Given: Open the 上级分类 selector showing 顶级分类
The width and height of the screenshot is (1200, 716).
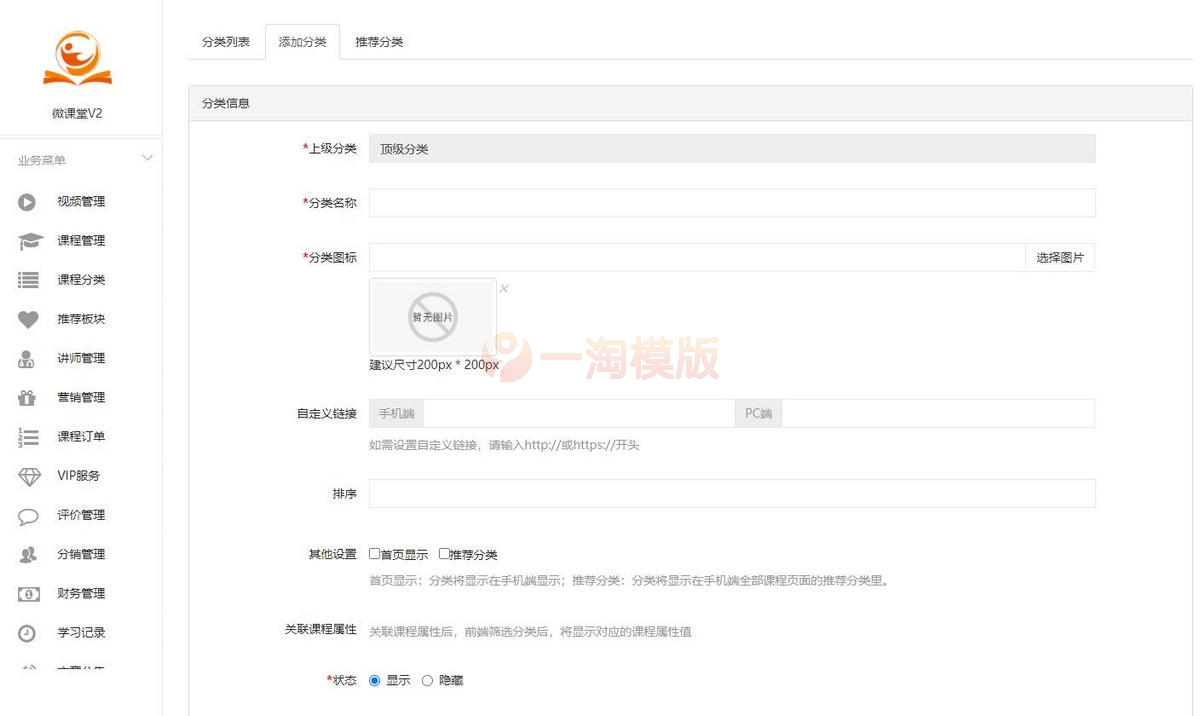Looking at the screenshot, I should pos(730,147).
